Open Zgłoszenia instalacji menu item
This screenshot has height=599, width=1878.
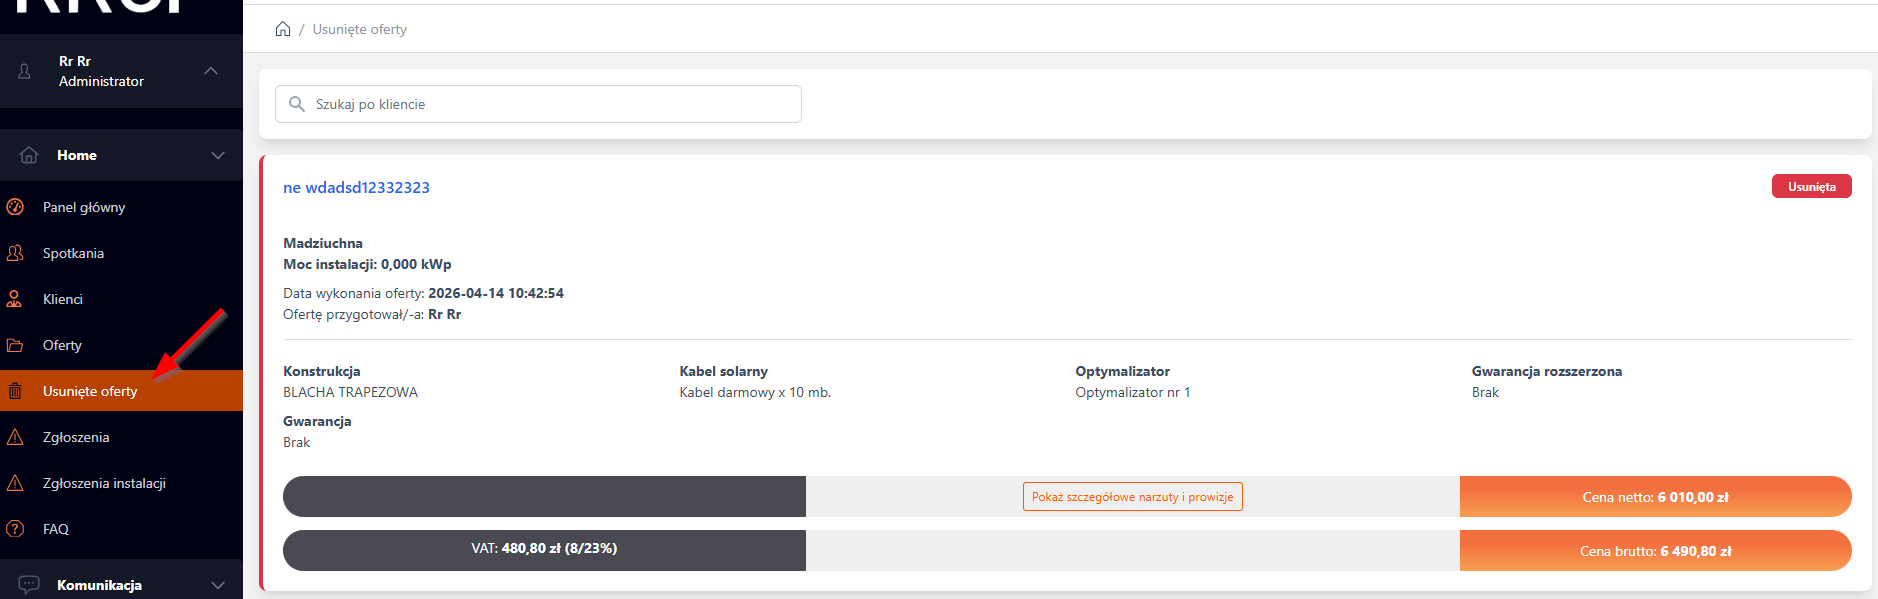click(104, 483)
